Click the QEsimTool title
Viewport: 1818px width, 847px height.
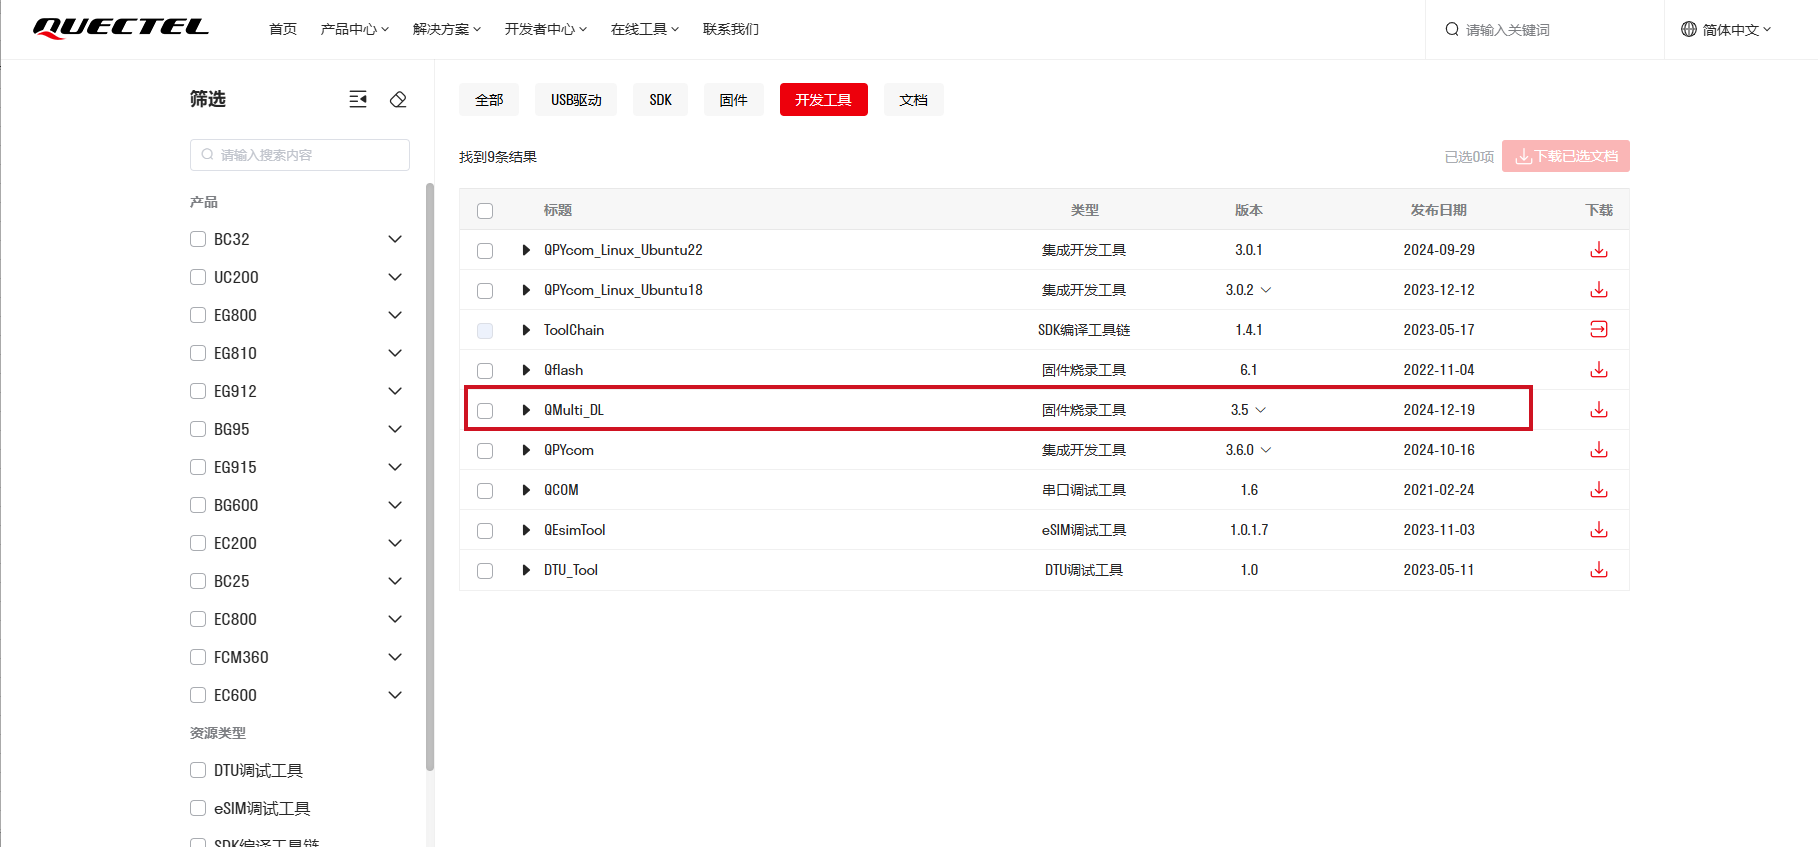tap(575, 530)
